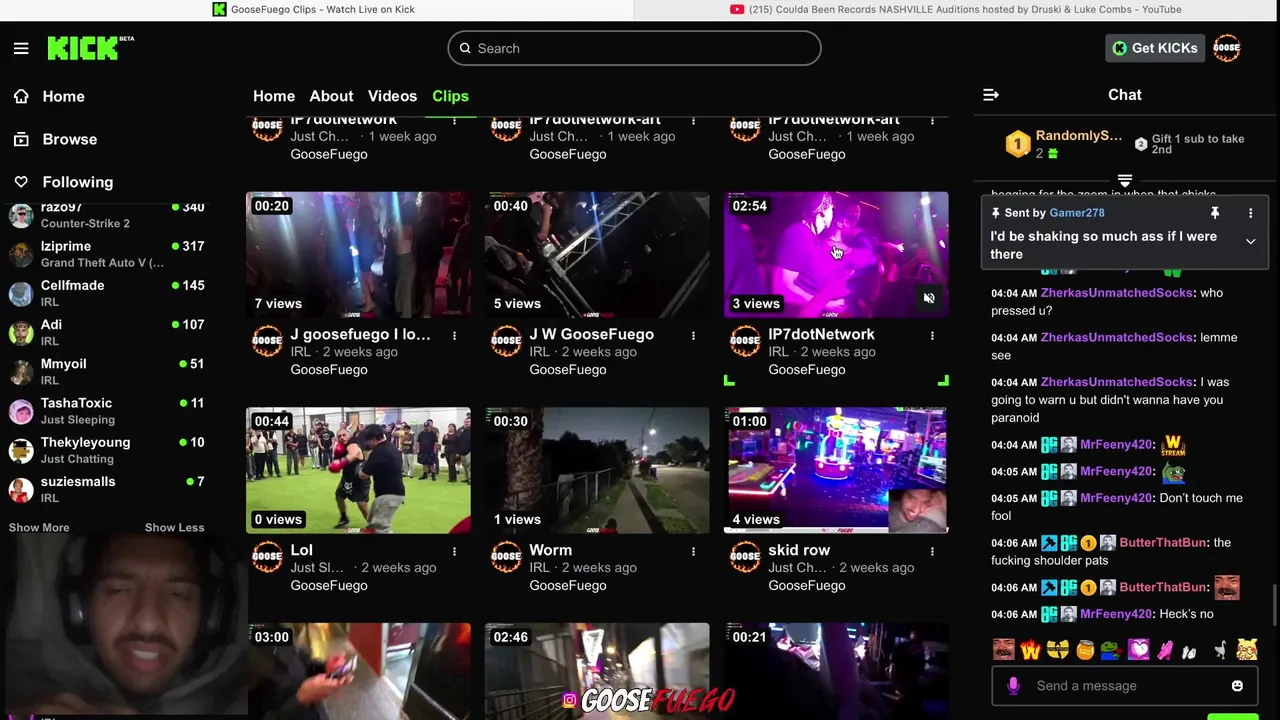Open Adi channel in sidebar
Image resolution: width=1280 pixels, height=720 pixels.
tap(107, 332)
